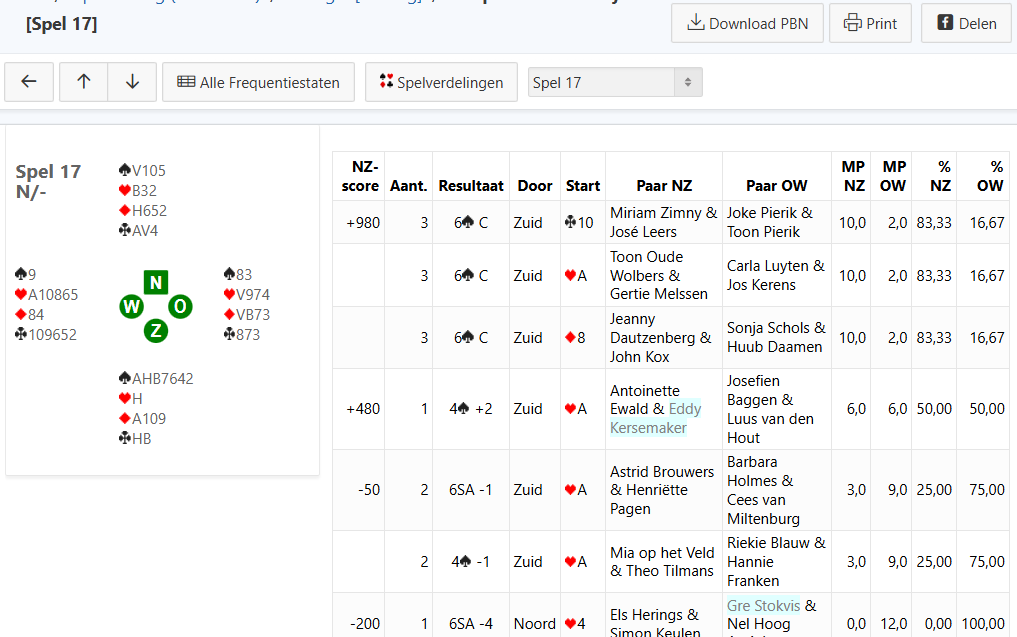Viewport: 1017px width, 637px height.
Task: Click Astrid Brouwers & Henriëtte Pagen pair
Action: [664, 490]
